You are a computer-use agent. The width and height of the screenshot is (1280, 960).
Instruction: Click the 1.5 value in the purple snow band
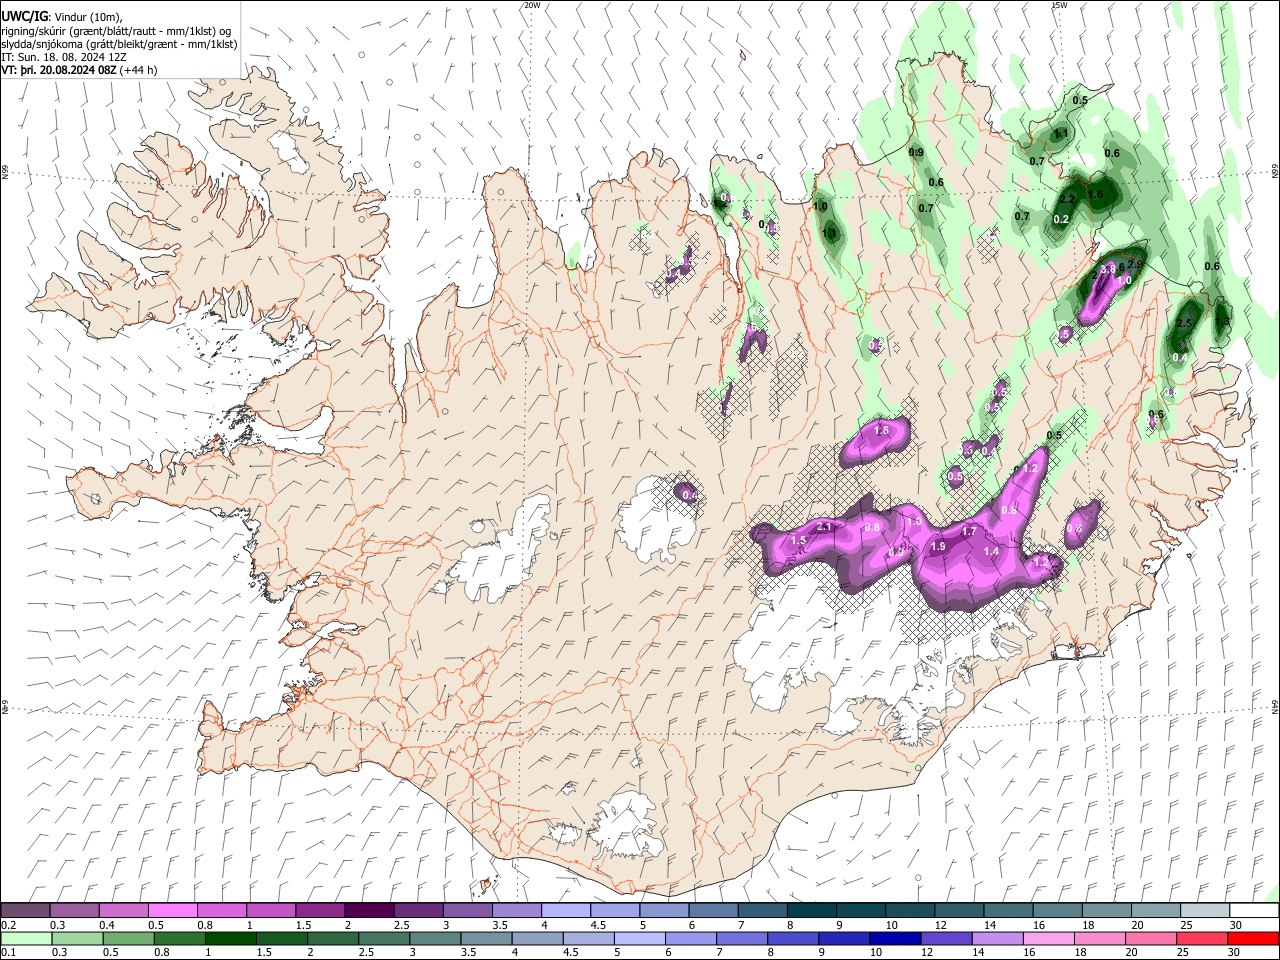point(798,541)
